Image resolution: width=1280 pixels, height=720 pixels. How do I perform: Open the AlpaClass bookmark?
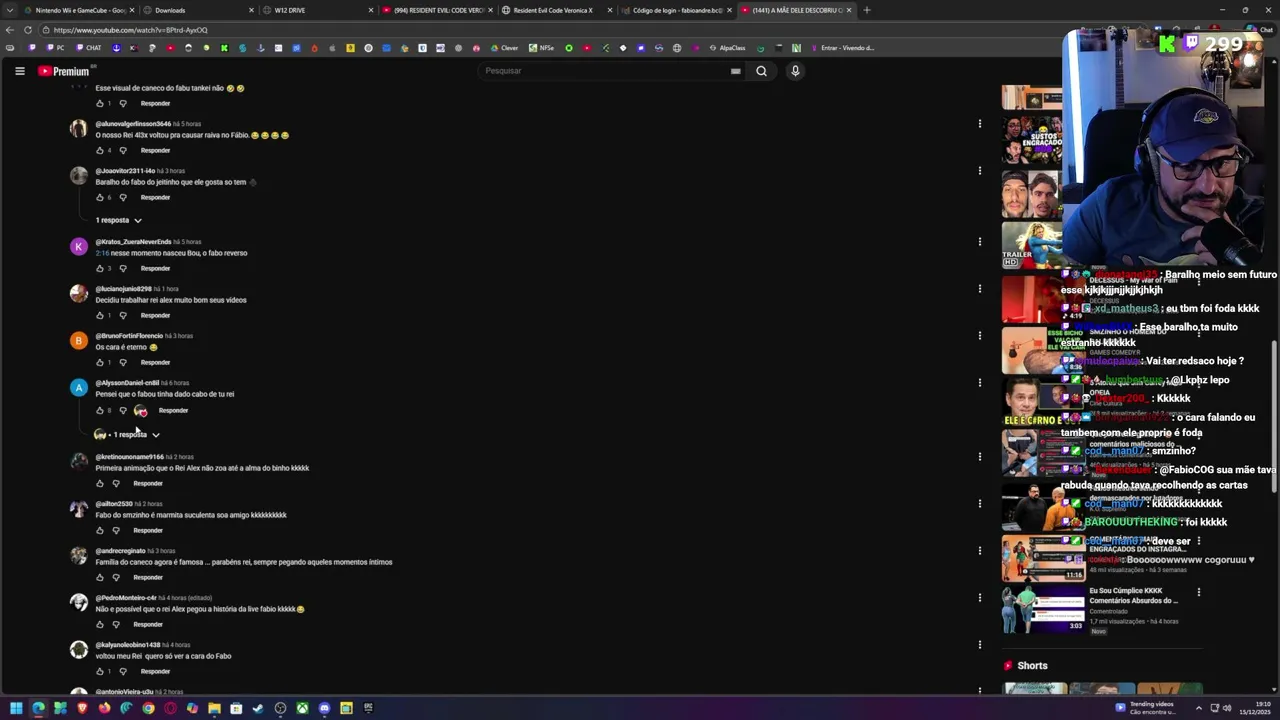coord(727,48)
